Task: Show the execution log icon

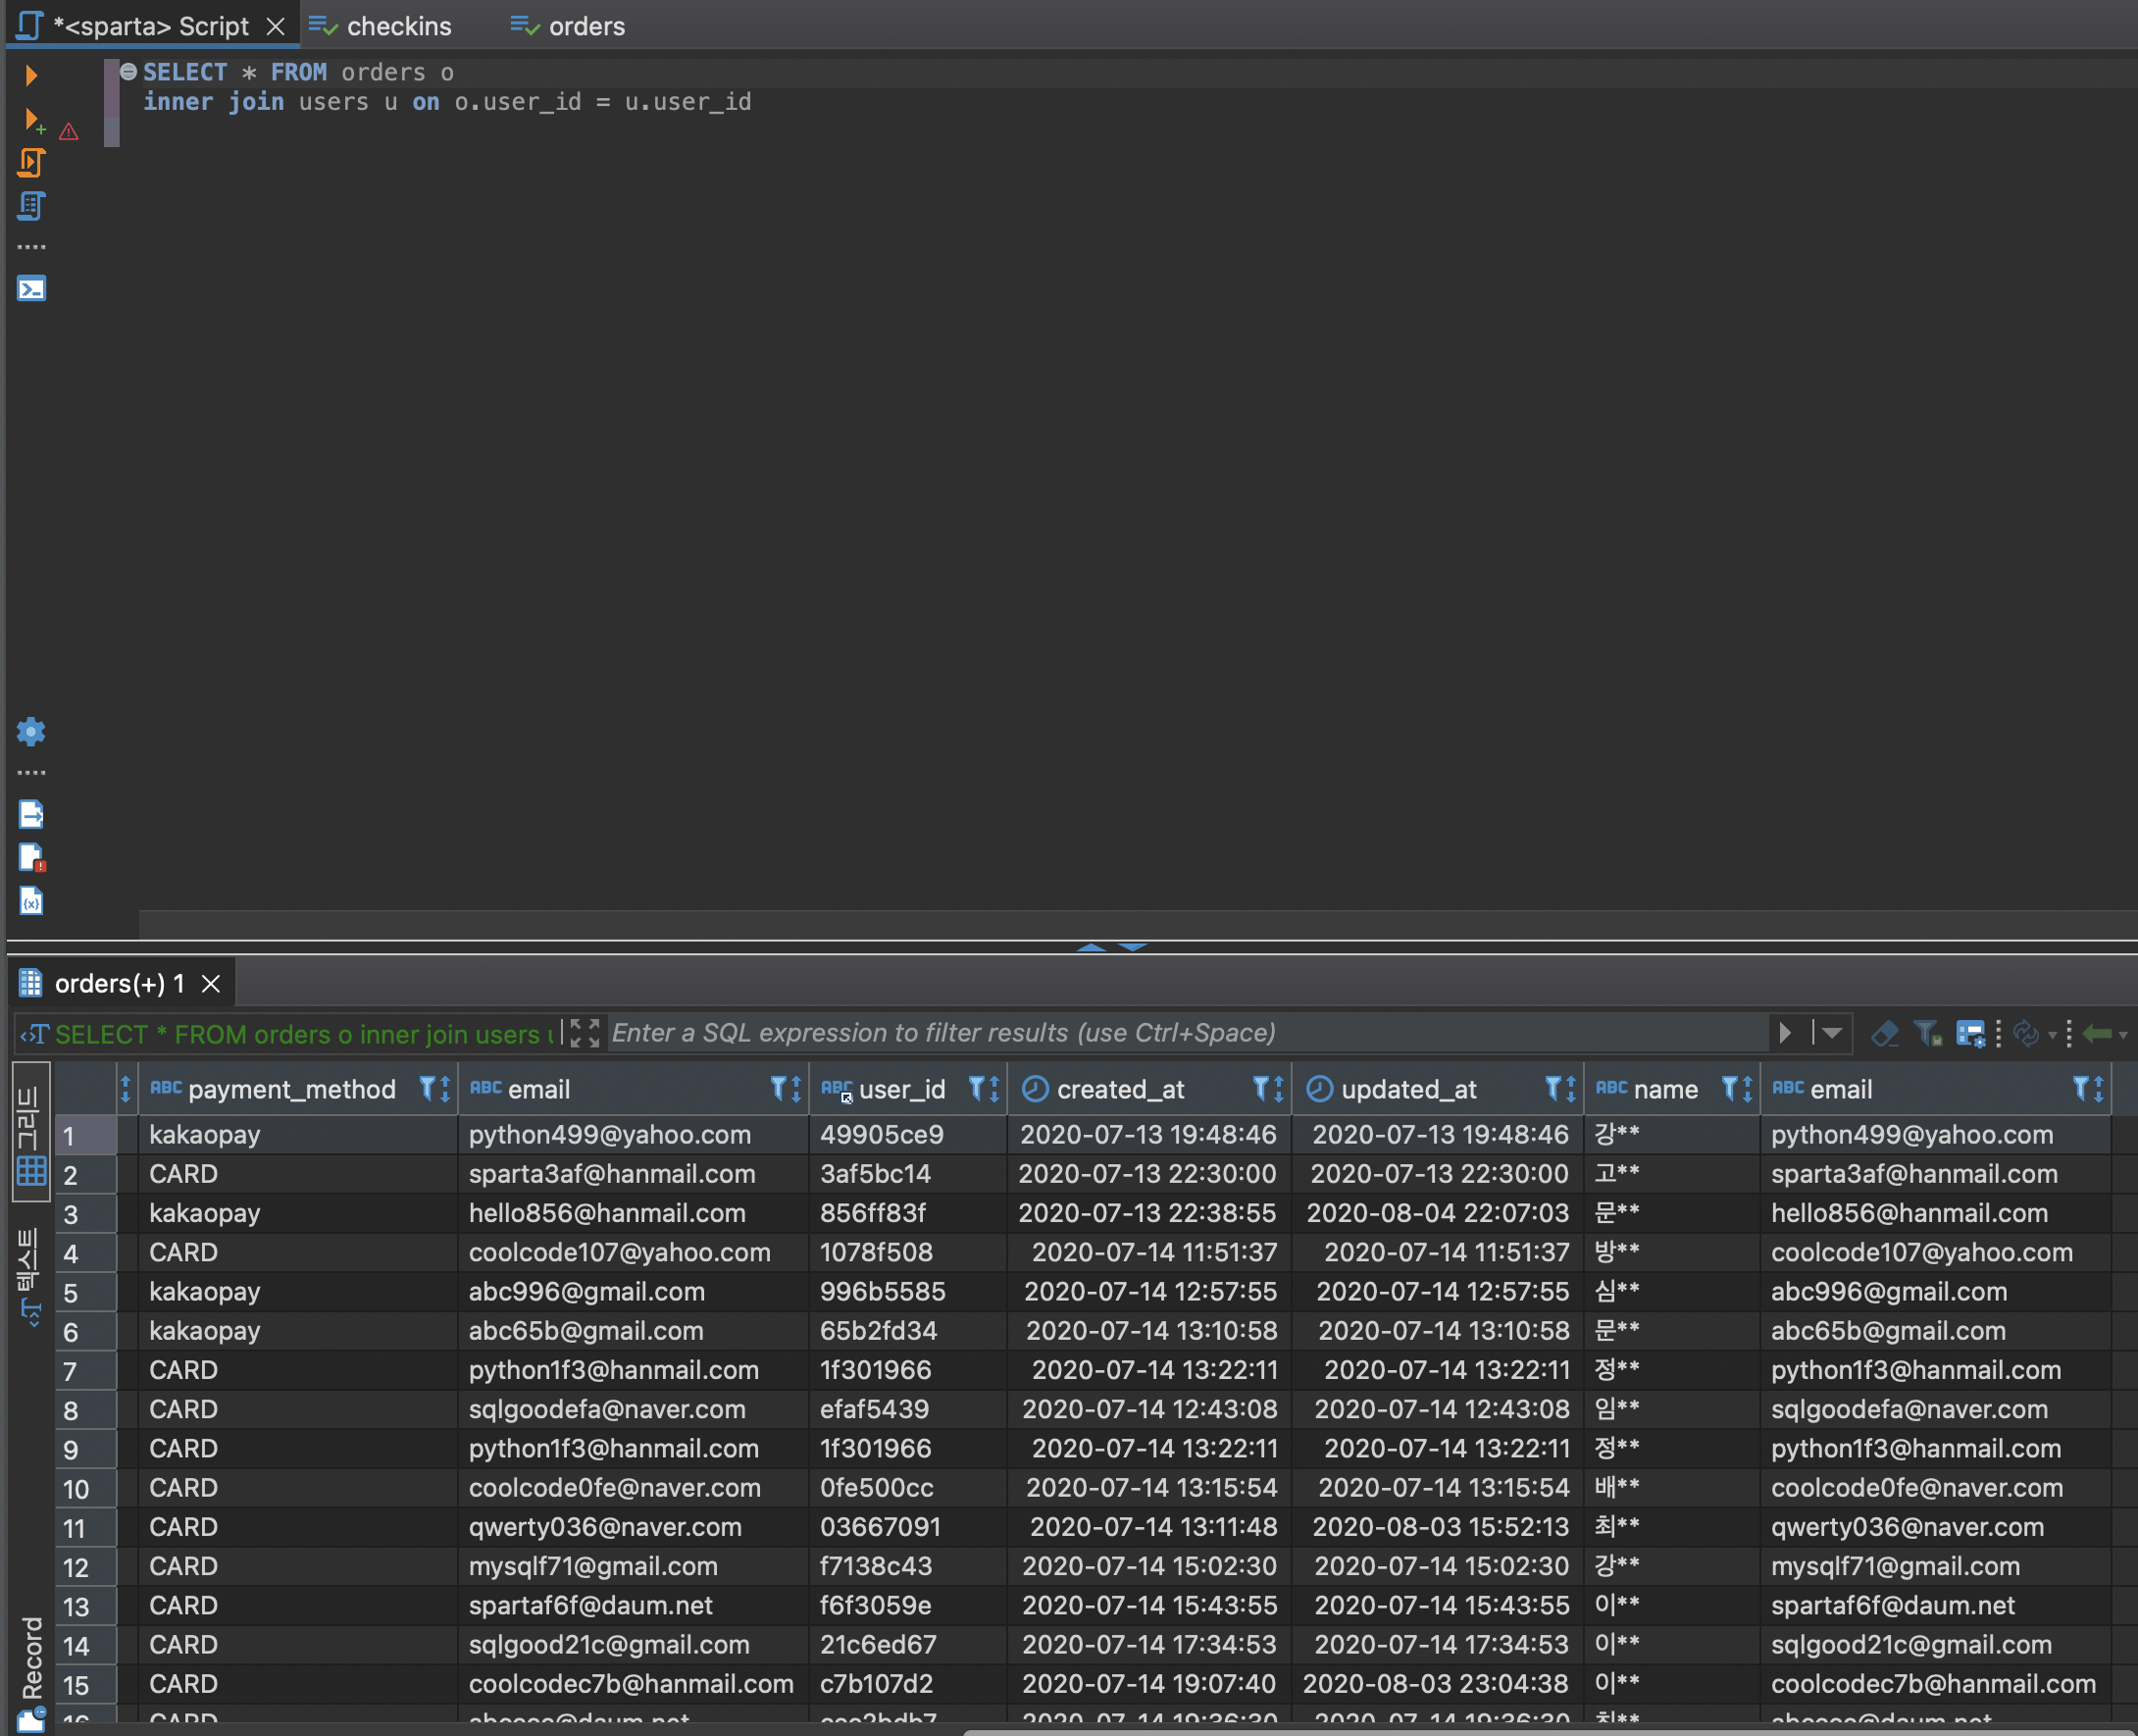Action: [x=31, y=858]
